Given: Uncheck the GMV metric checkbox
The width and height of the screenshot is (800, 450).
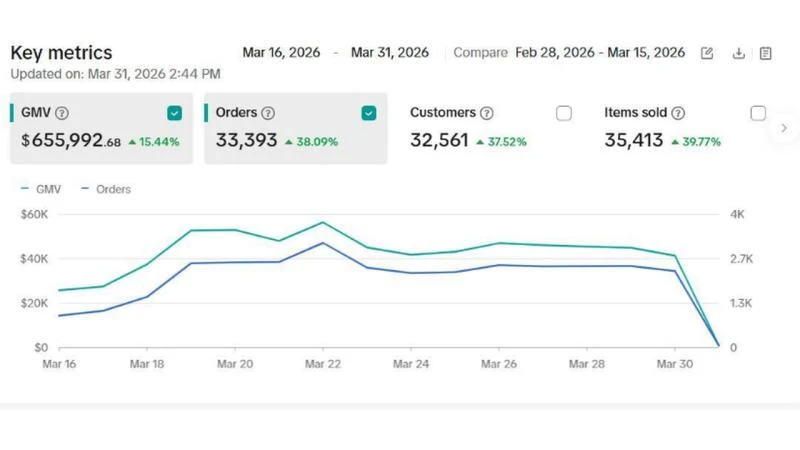Looking at the screenshot, I should point(174,113).
